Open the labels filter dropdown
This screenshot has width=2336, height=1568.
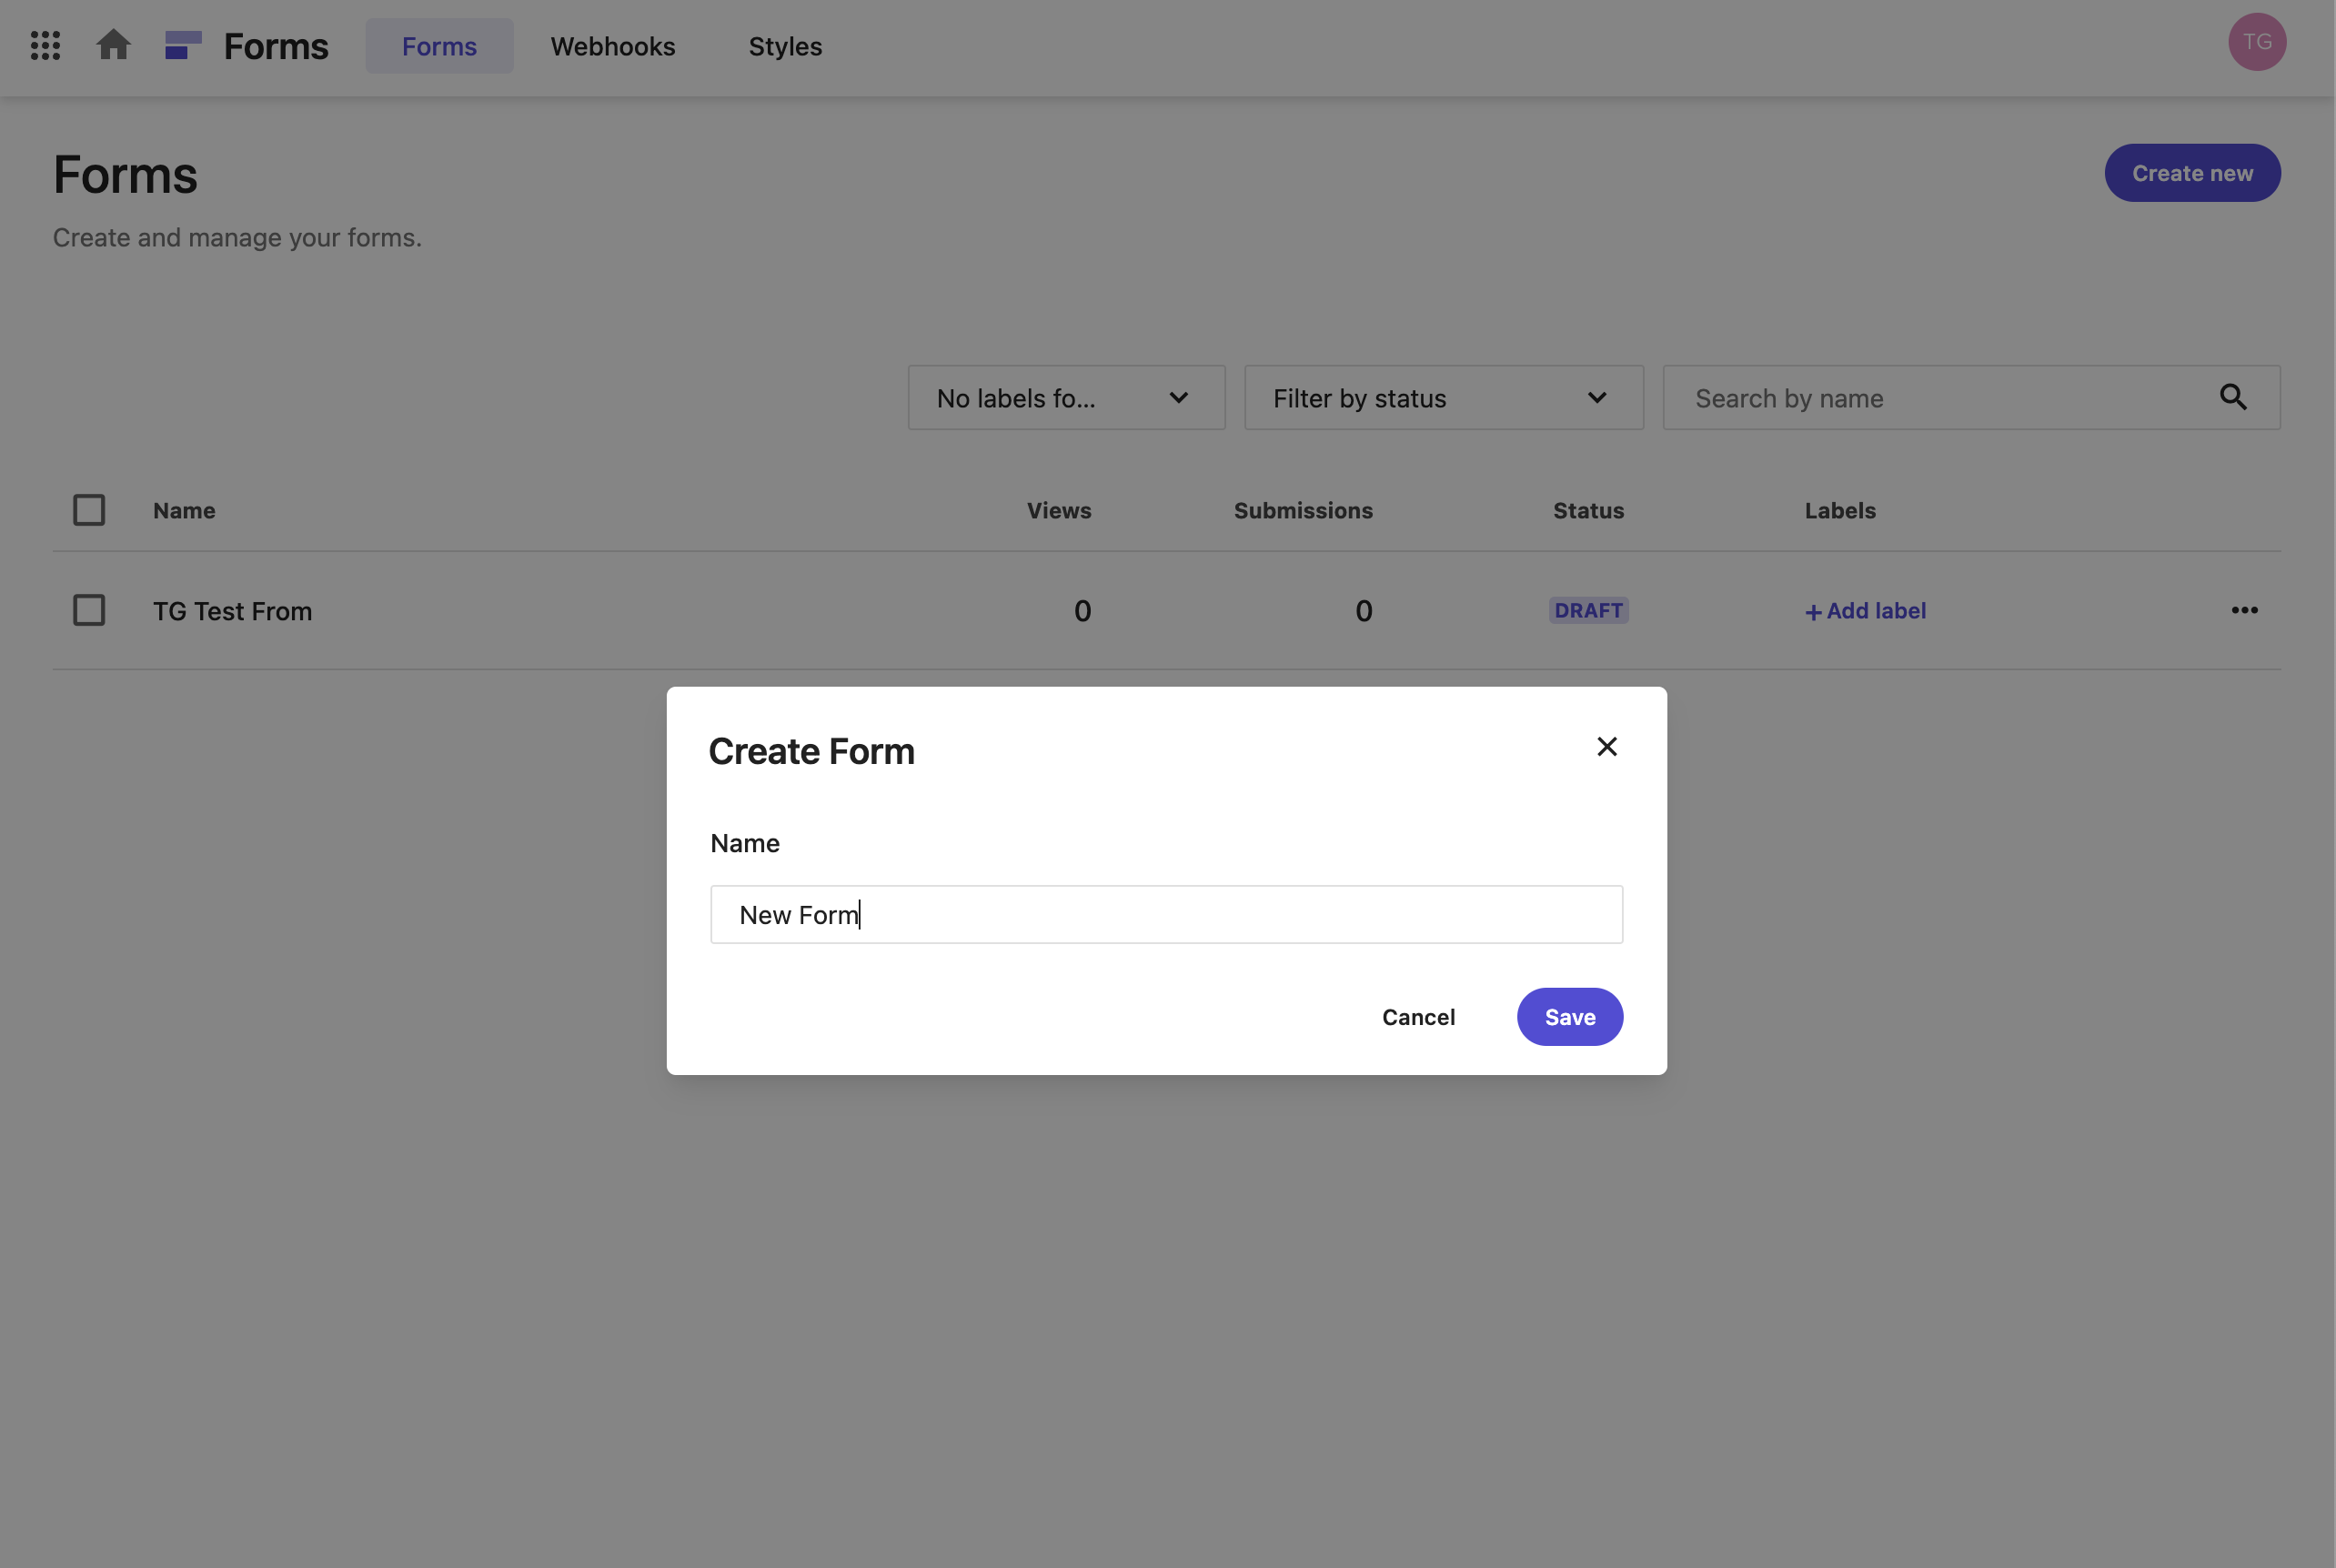[1065, 397]
